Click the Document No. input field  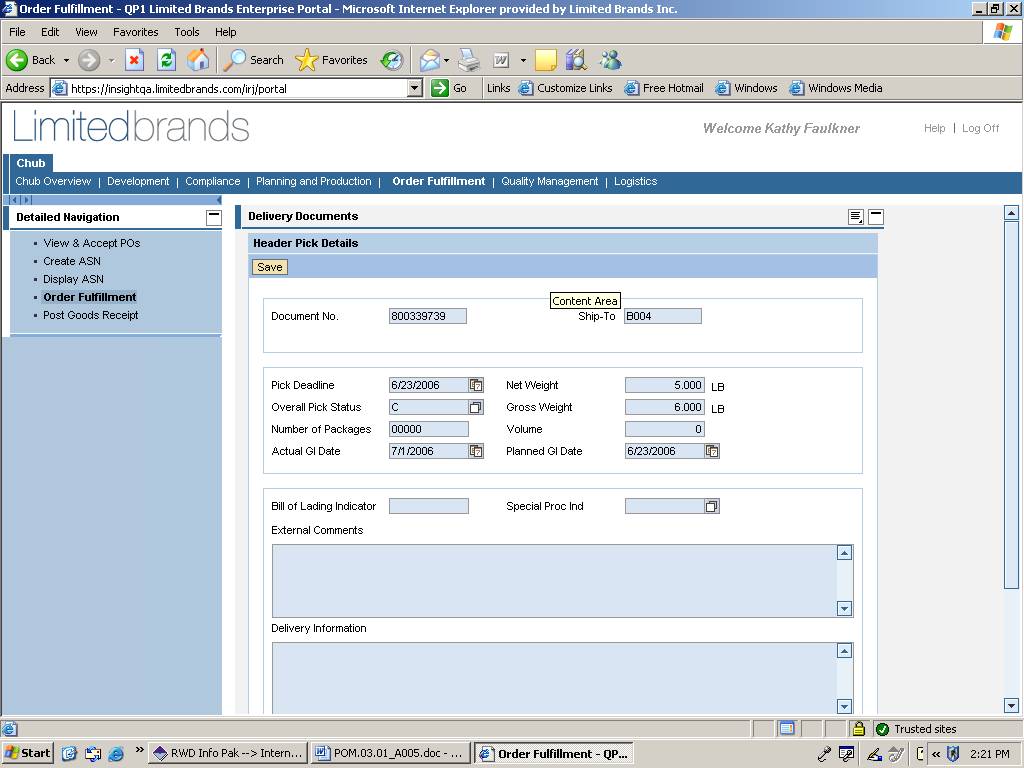pyautogui.click(x=428, y=316)
